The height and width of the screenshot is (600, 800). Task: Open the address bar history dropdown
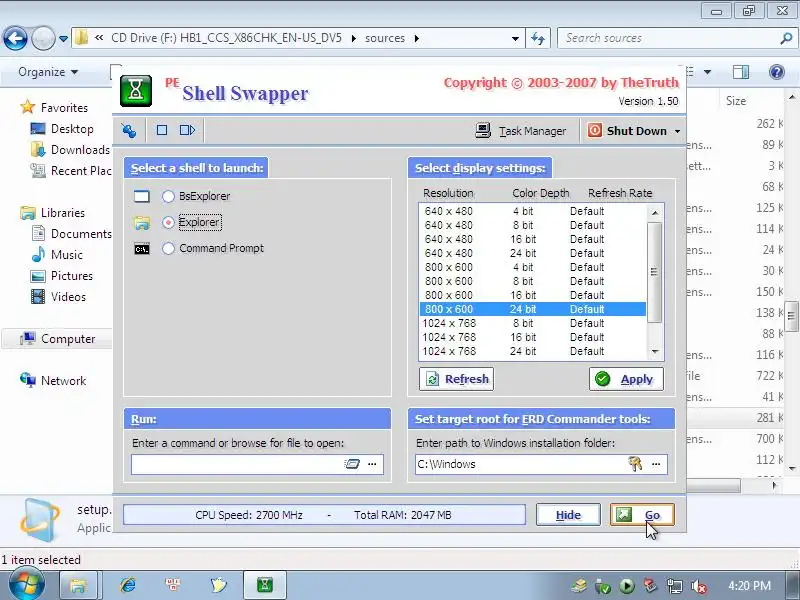click(x=515, y=39)
